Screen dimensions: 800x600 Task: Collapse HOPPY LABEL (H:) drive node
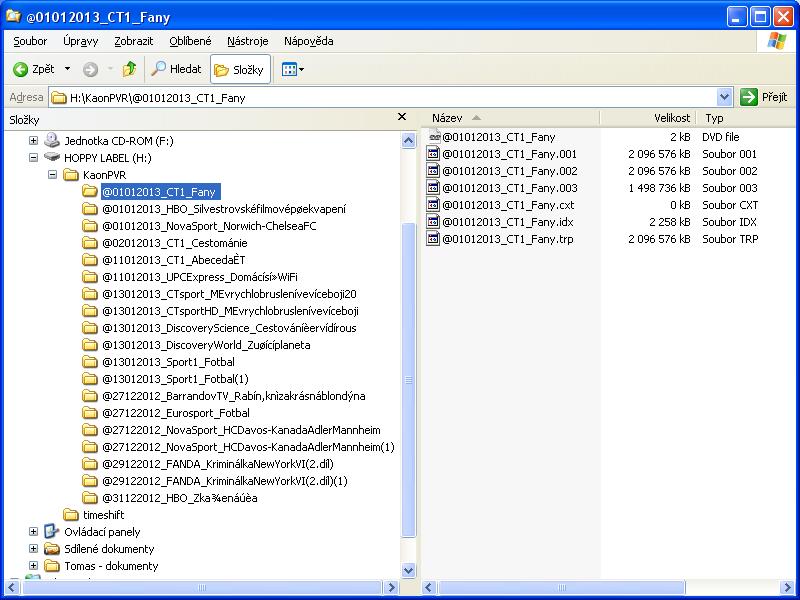[33, 158]
